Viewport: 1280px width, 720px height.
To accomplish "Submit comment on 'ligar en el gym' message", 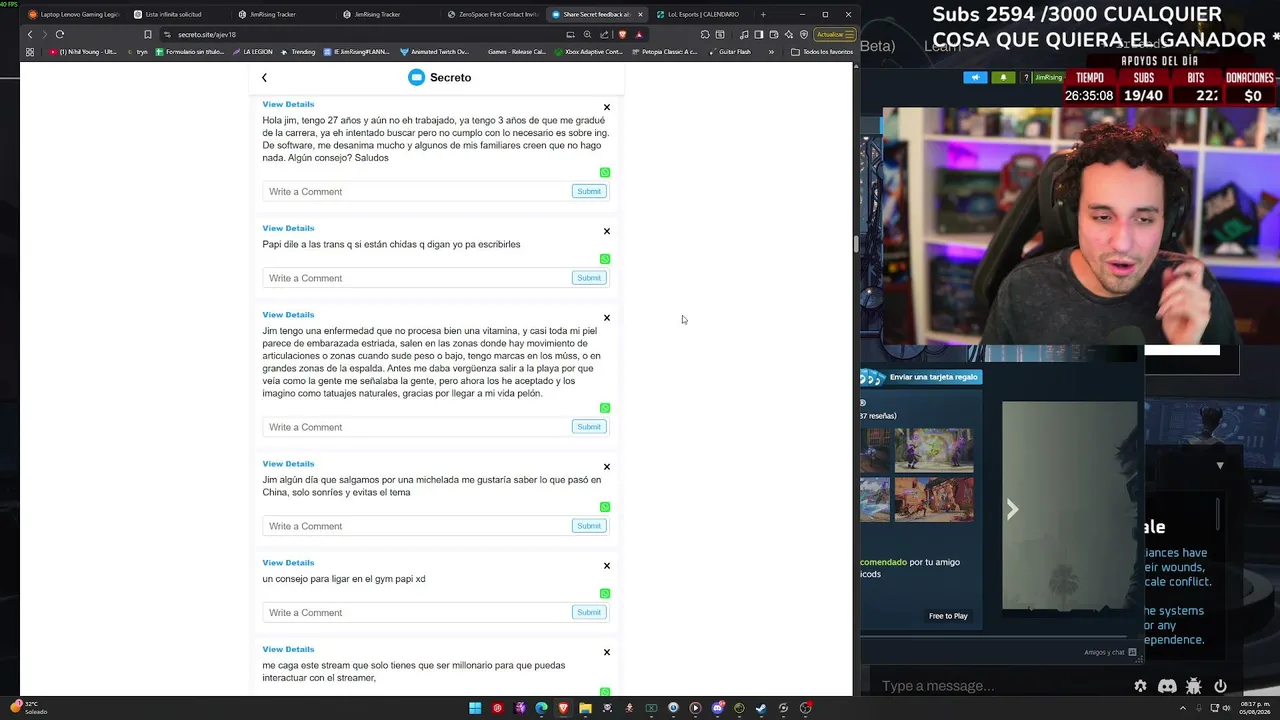I will click(589, 612).
